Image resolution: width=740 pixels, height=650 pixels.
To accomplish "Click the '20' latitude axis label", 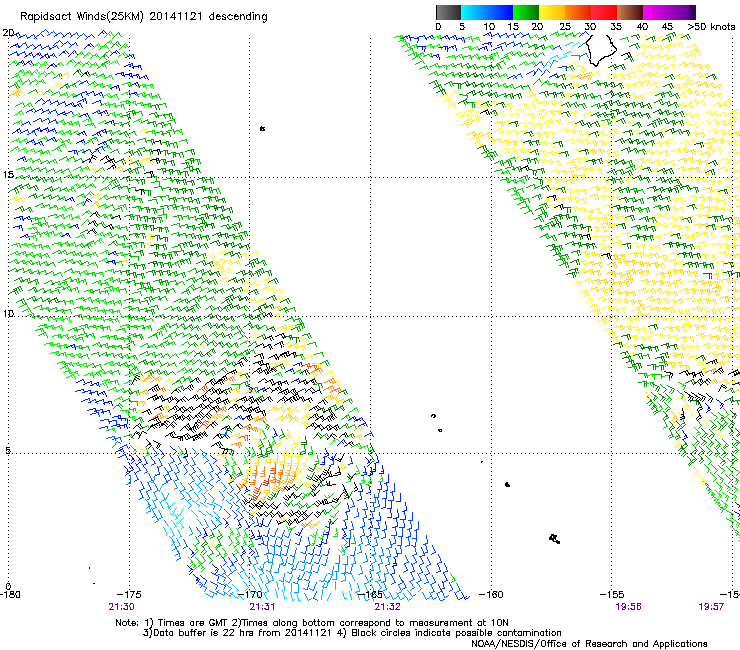I will [x=8, y=33].
